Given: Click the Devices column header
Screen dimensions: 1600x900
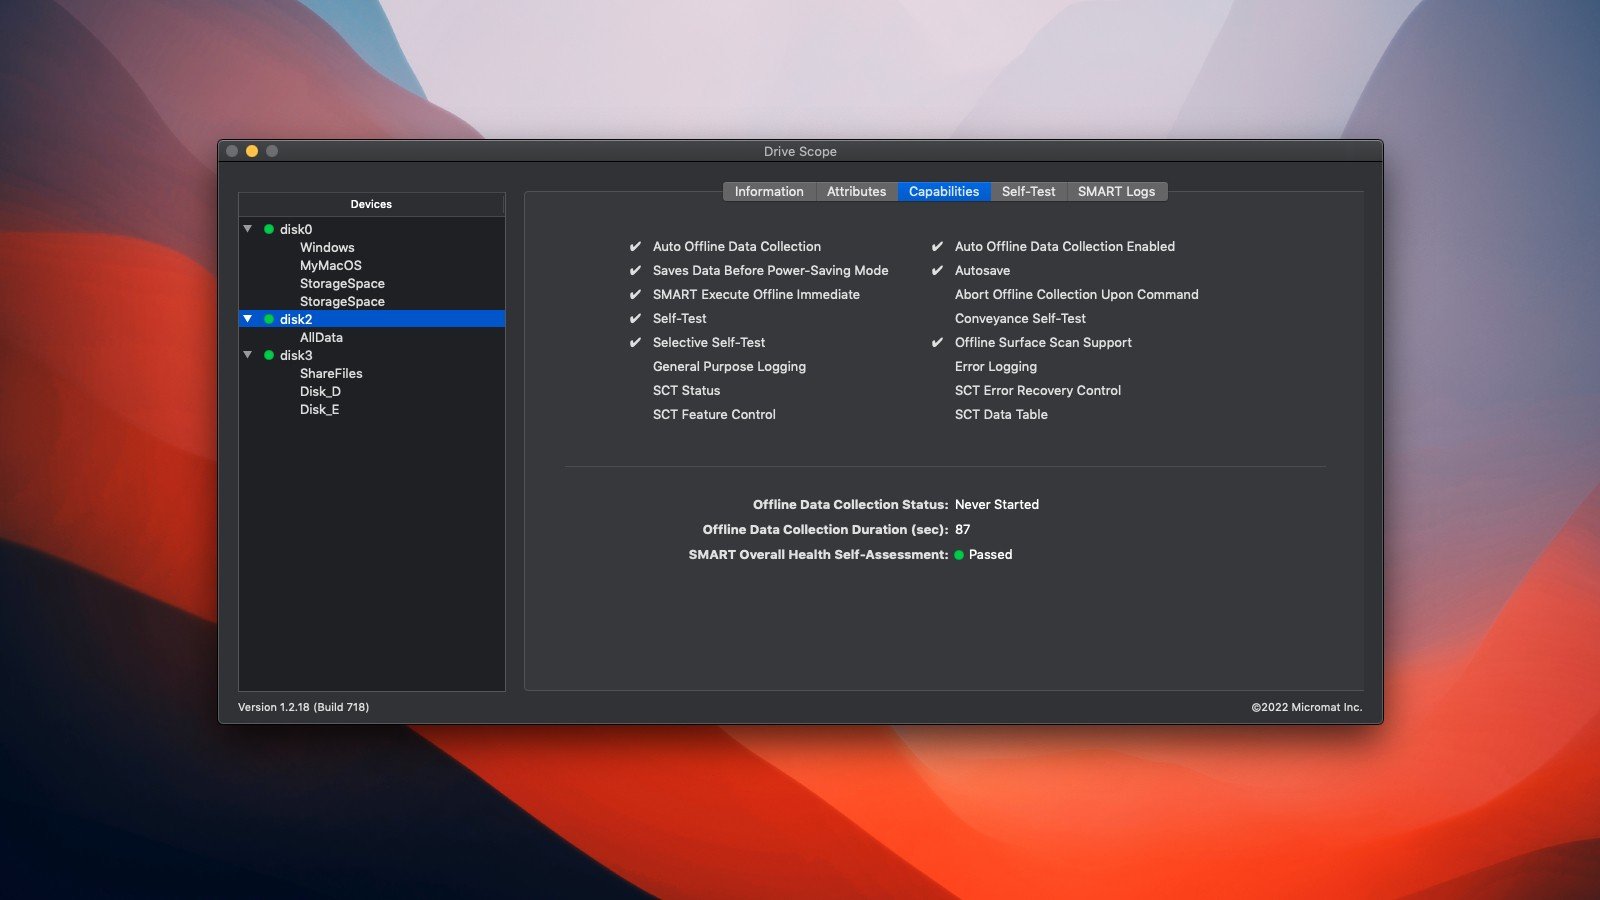Looking at the screenshot, I should [x=371, y=204].
